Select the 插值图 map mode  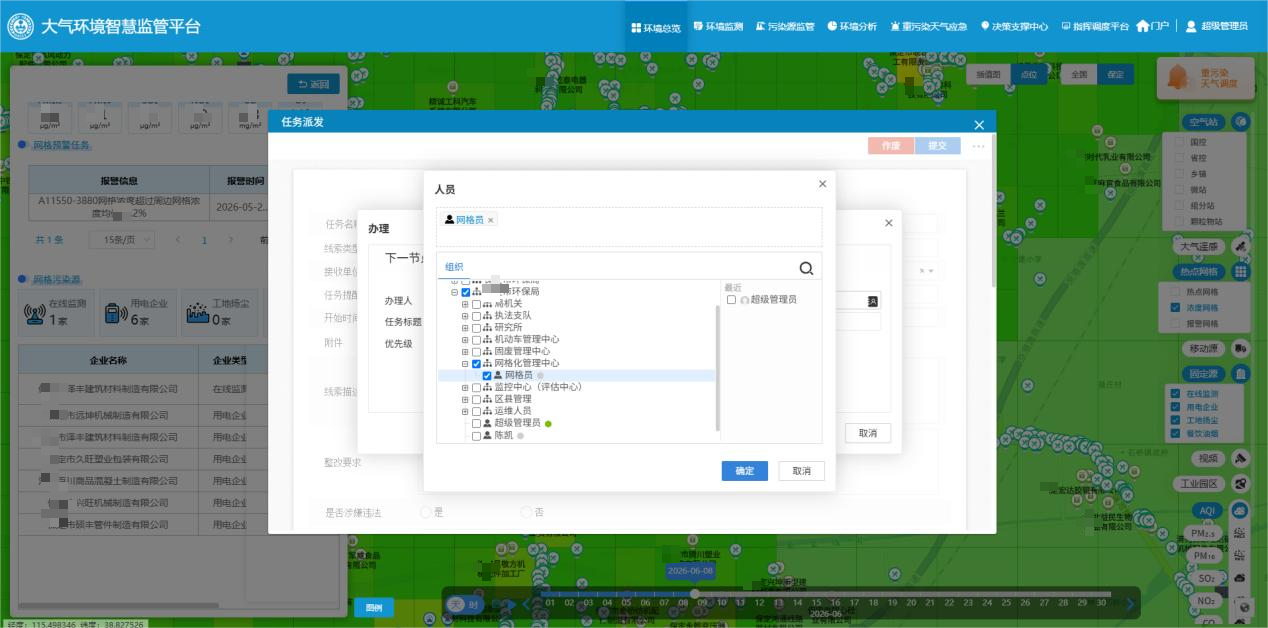[x=988, y=75]
